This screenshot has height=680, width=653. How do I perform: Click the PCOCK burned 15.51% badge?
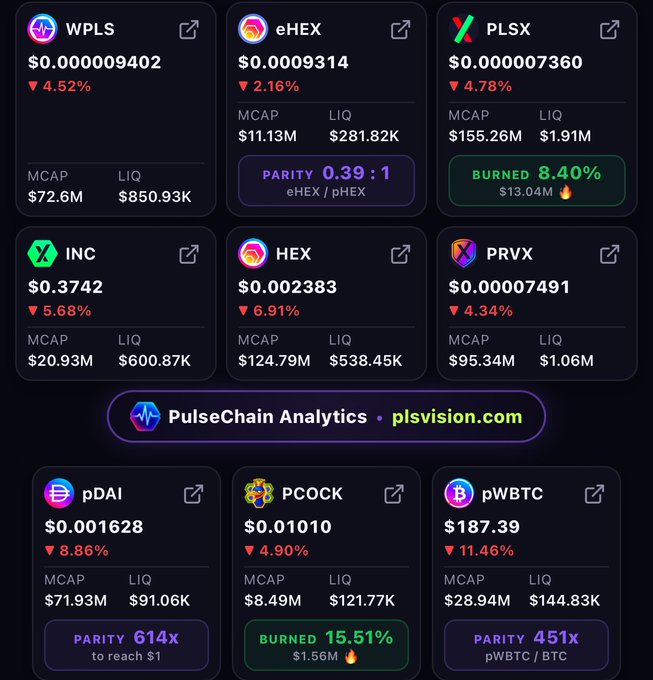click(326, 645)
